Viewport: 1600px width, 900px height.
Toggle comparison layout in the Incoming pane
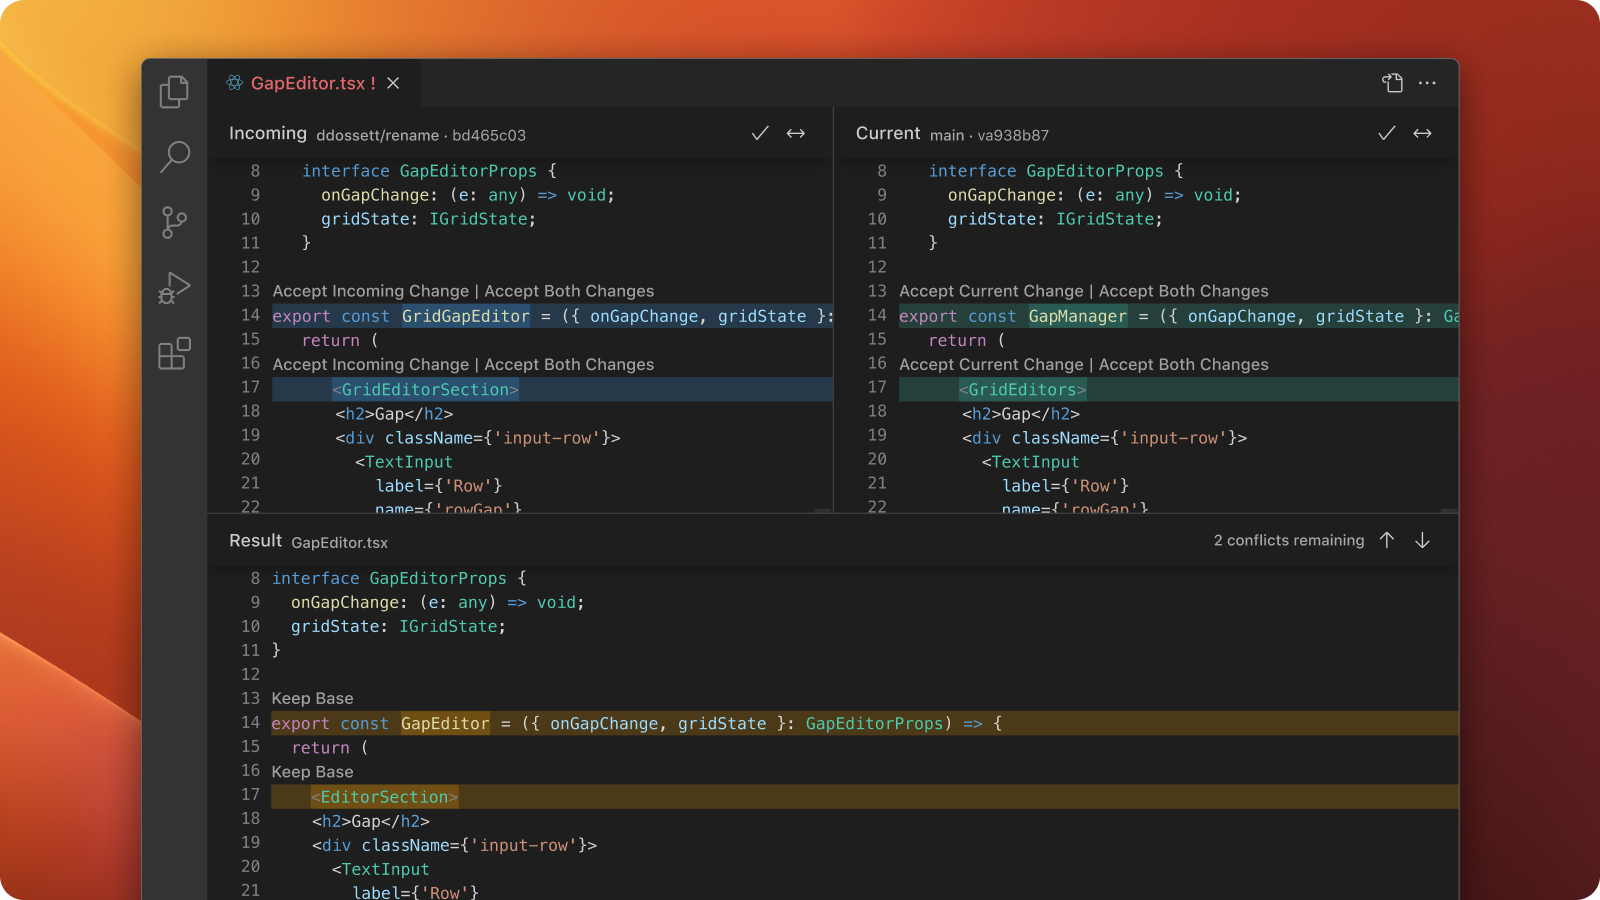[x=796, y=132]
